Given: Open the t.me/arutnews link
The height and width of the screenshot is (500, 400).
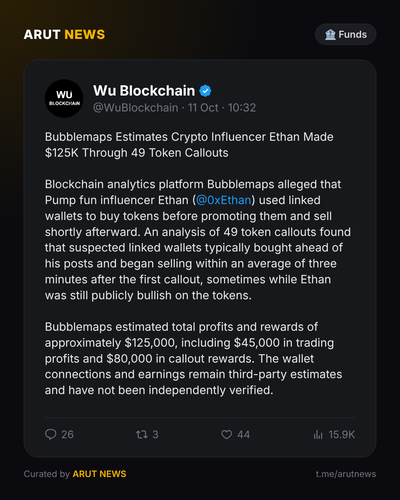Looking at the screenshot, I should [346, 474].
